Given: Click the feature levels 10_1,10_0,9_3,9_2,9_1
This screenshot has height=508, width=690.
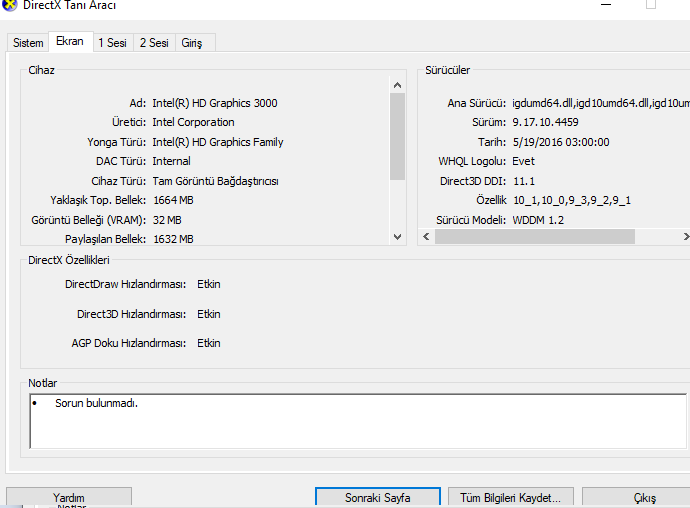Looking at the screenshot, I should click(572, 200).
